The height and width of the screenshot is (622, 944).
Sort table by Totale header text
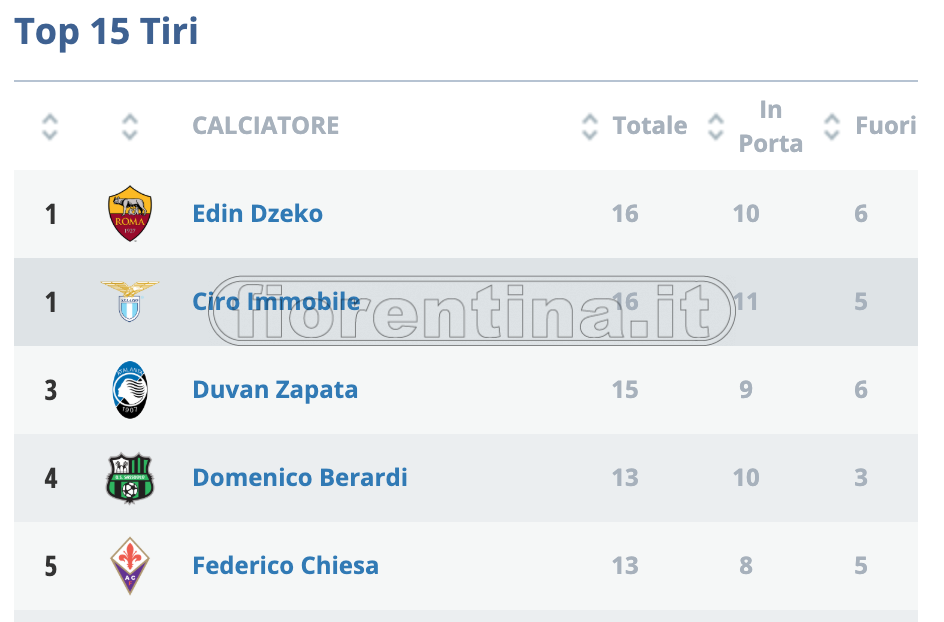[x=650, y=126]
